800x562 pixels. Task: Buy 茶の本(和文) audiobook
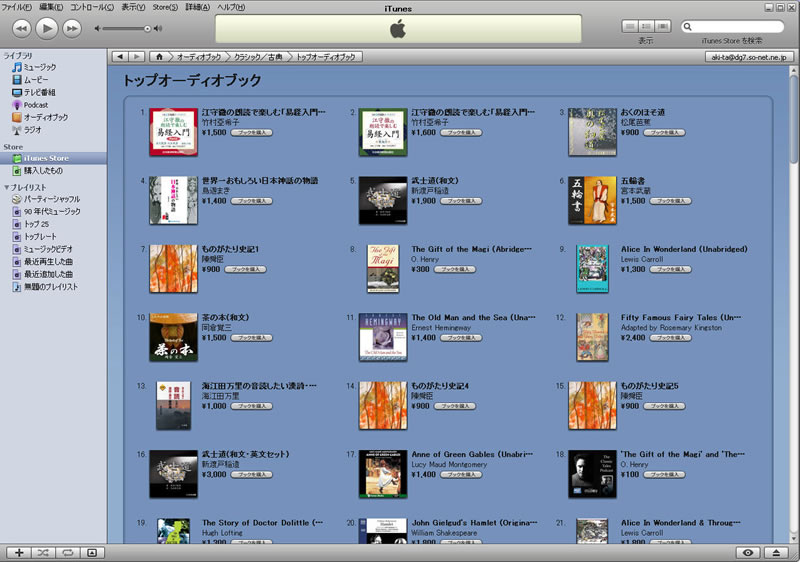[x=252, y=338]
